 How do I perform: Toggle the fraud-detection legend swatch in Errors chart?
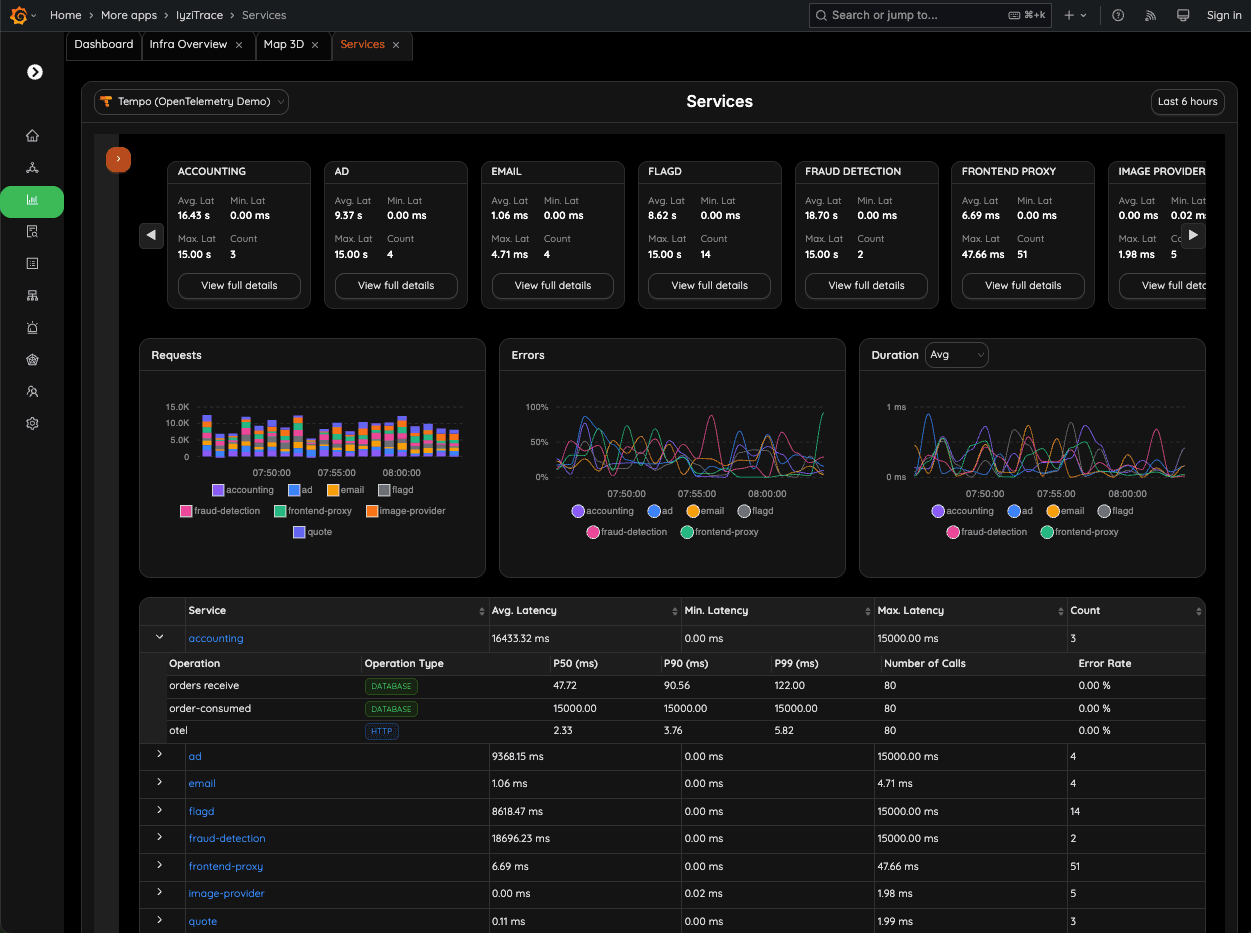(593, 531)
